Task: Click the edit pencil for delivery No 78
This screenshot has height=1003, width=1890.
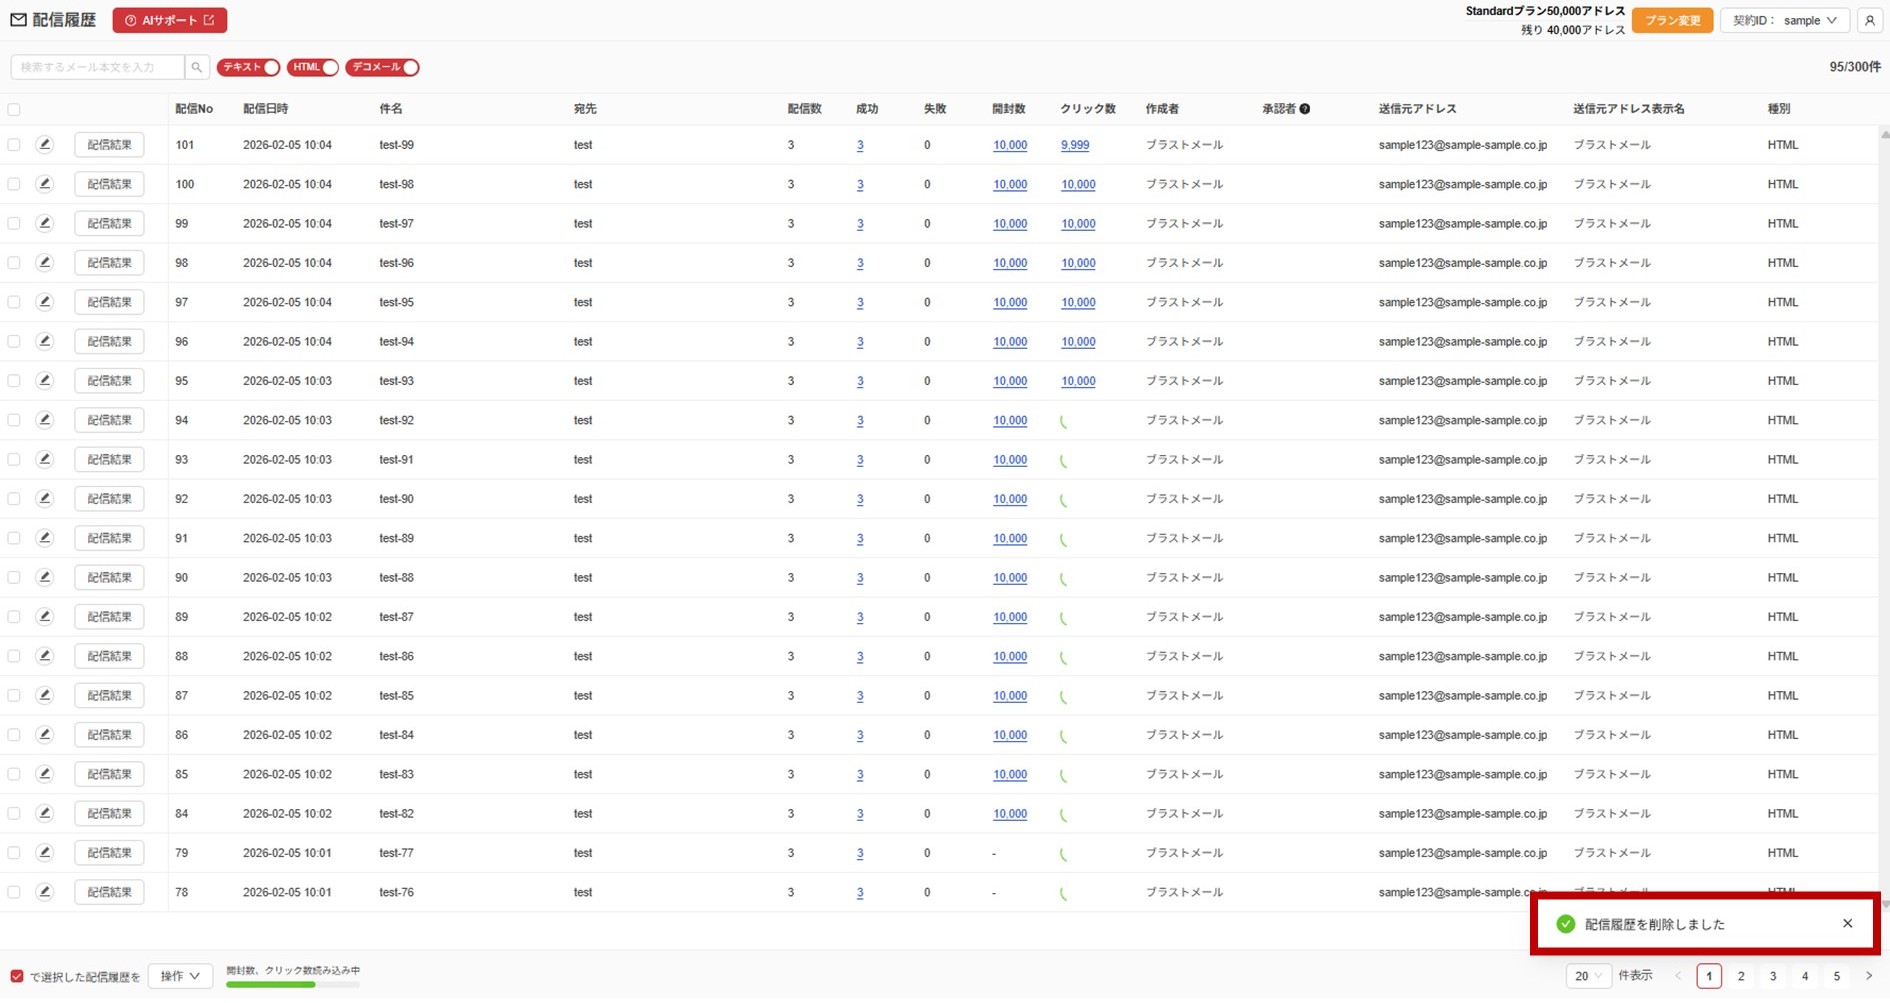Action: coord(44,892)
